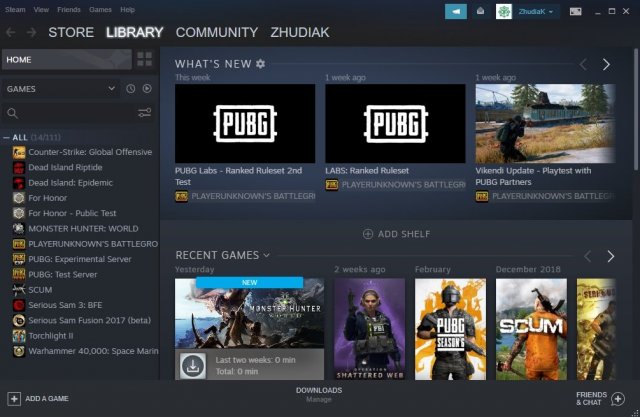Screen dimensions: 640x417
Task: Go to previous What's New items
Action: click(584, 64)
